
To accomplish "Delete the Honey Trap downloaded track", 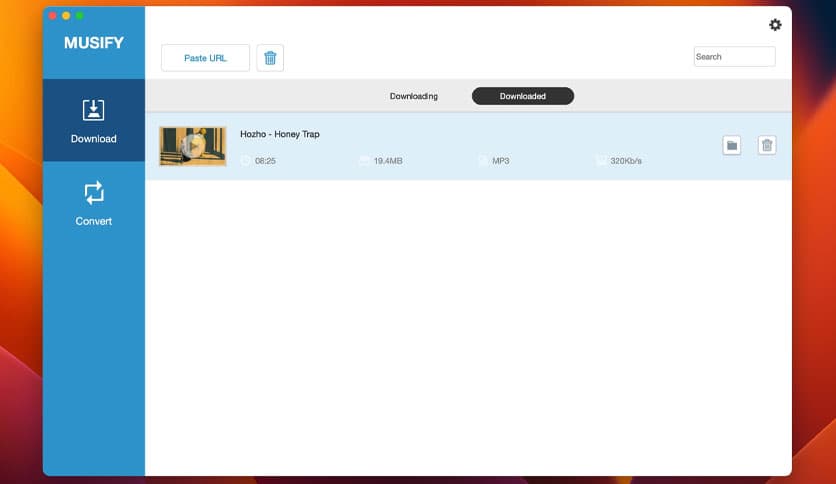I will tap(767, 146).
